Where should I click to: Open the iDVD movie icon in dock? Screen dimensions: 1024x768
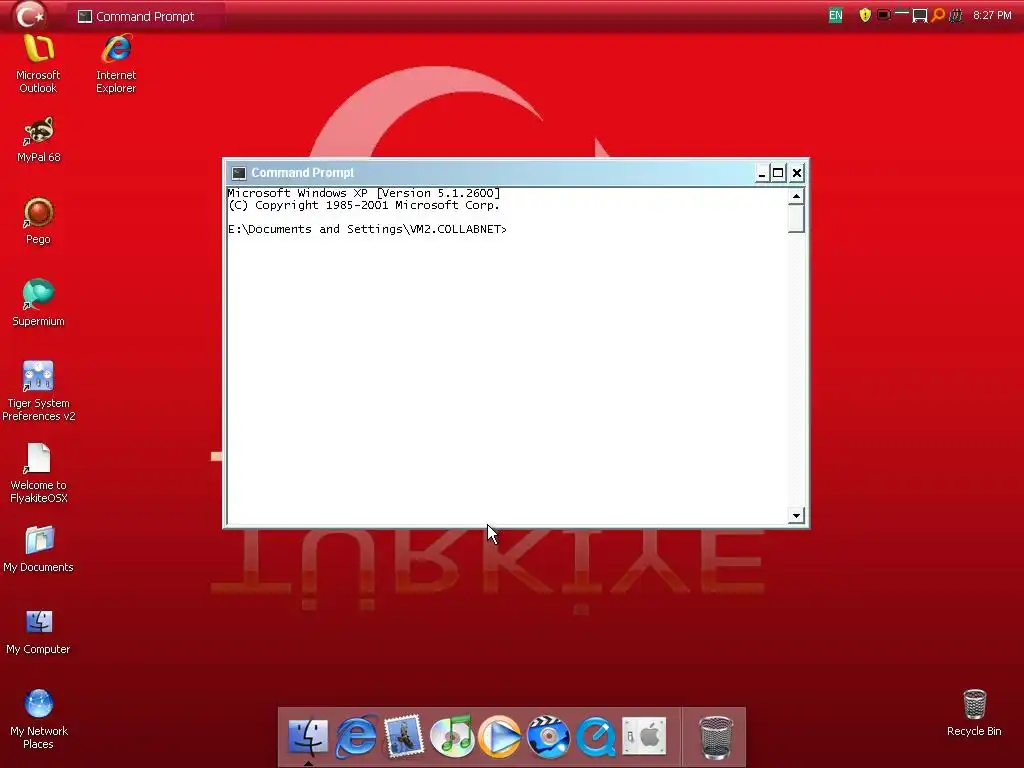pyautogui.click(x=548, y=737)
